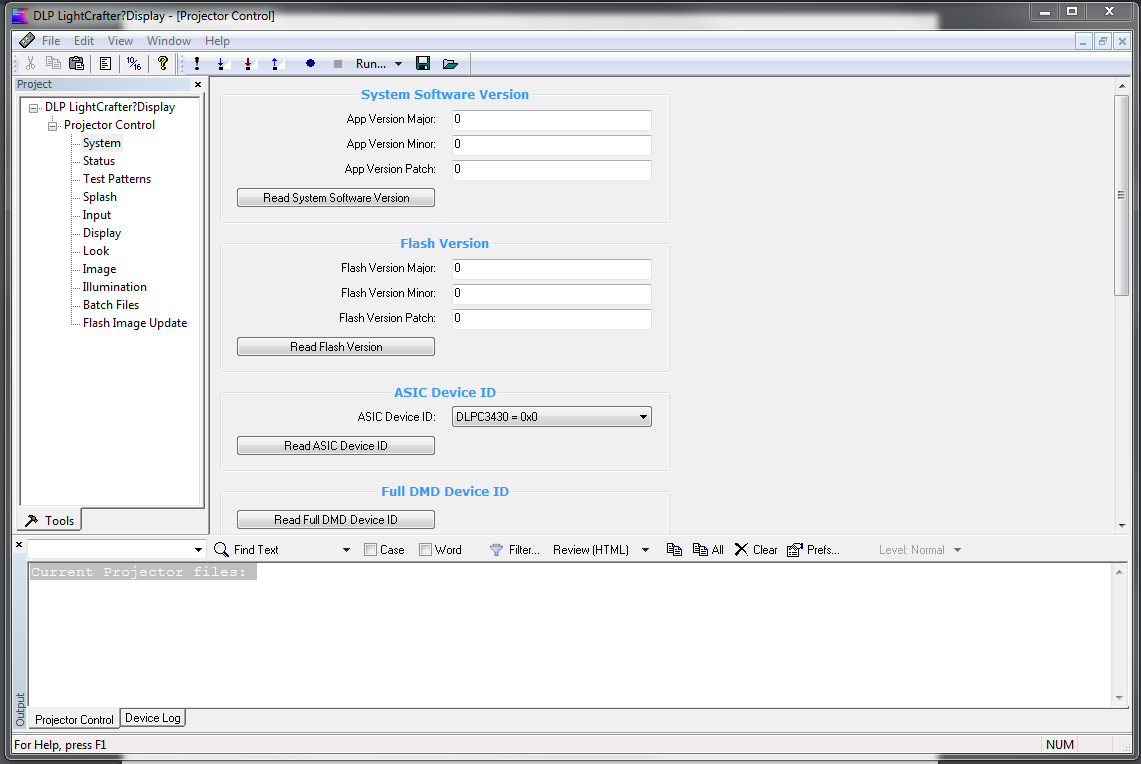Select Display in the project tree
The height and width of the screenshot is (764, 1141).
[x=102, y=233]
